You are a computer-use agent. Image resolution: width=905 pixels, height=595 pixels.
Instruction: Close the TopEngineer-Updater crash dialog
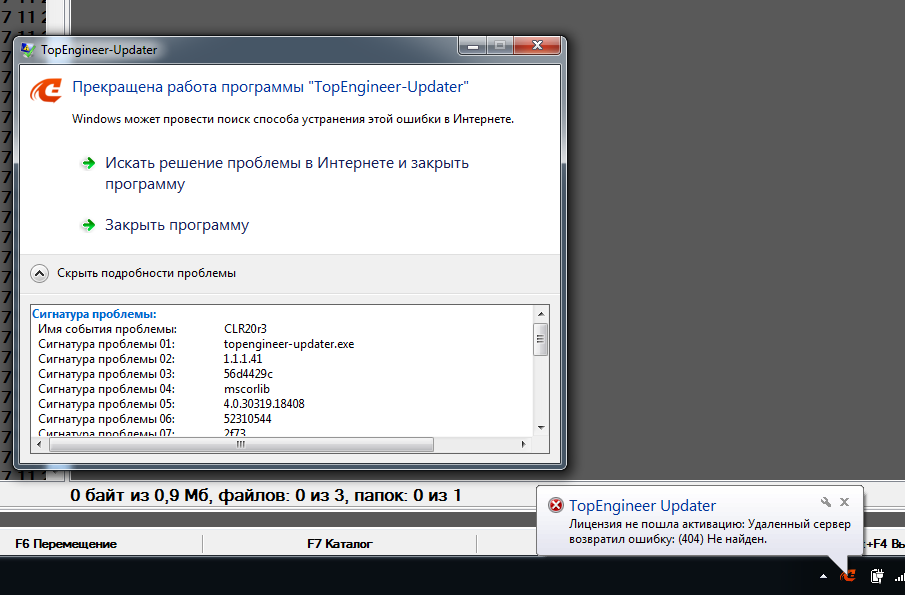537,46
